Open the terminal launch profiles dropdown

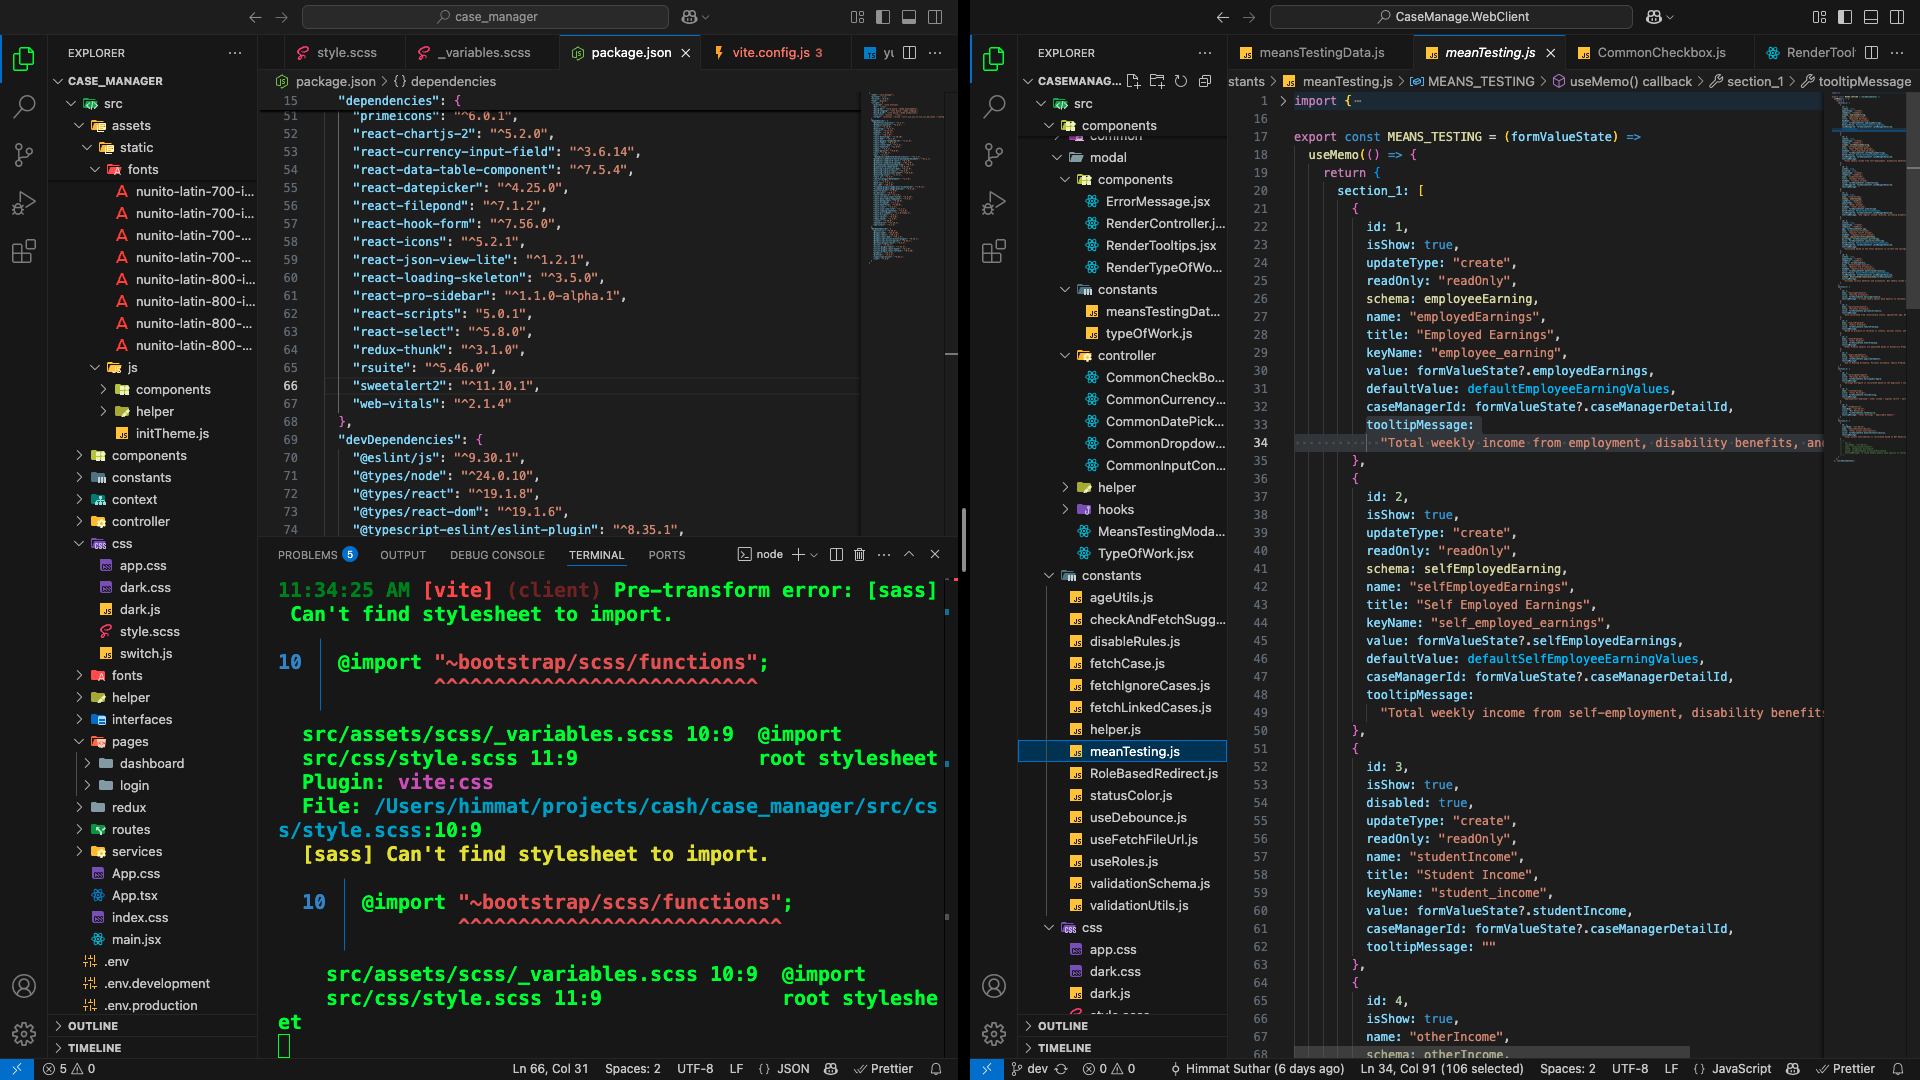tap(813, 554)
